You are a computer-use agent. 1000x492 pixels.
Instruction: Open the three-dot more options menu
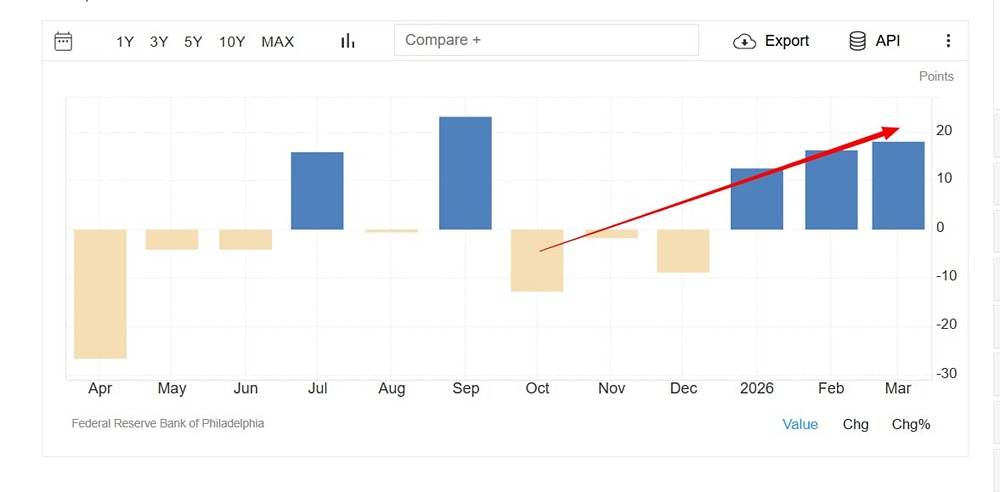pyautogui.click(x=948, y=41)
